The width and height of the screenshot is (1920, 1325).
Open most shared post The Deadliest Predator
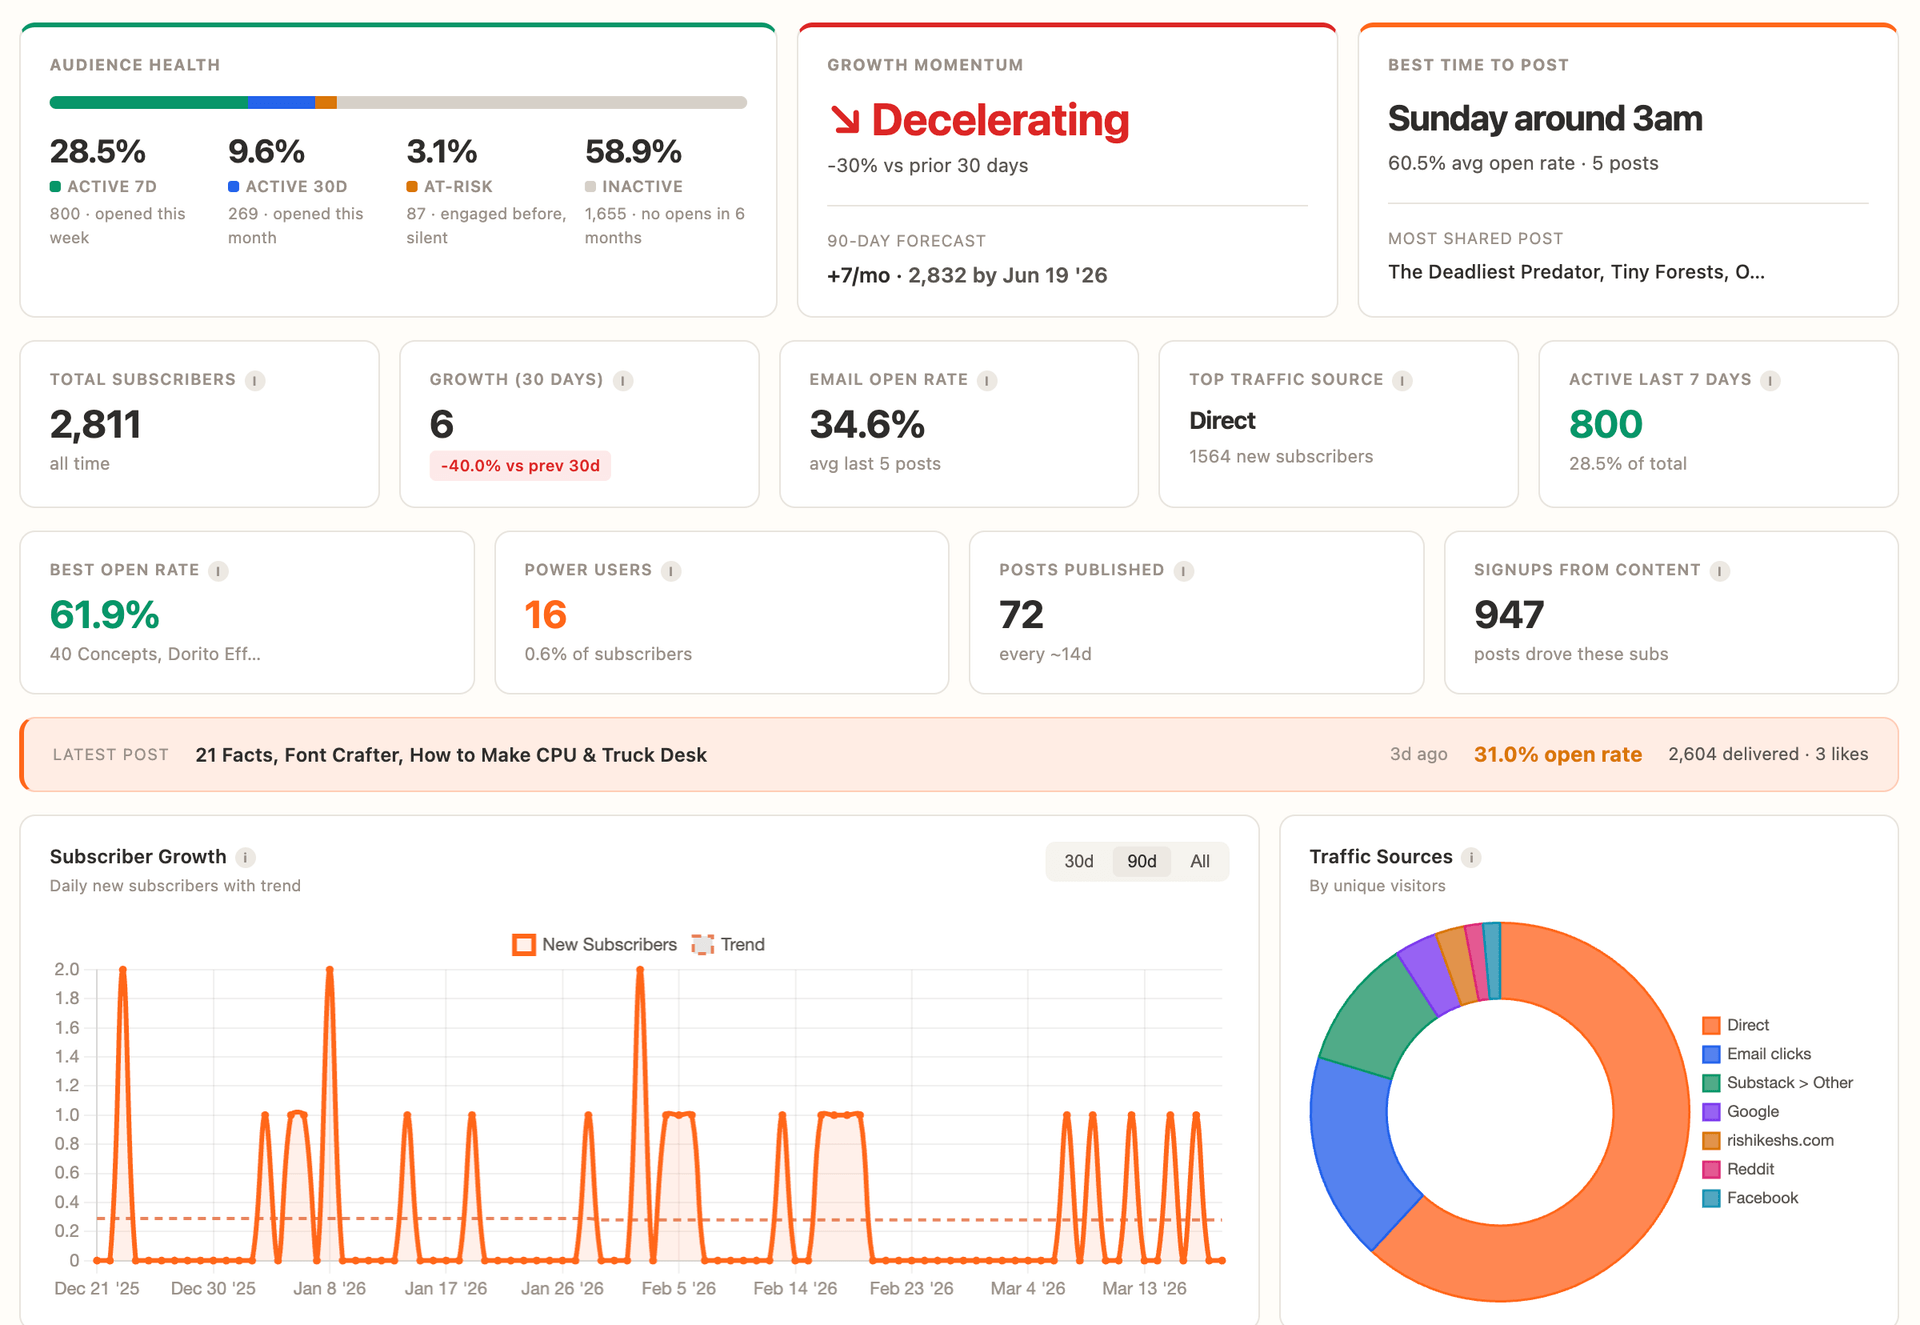pyautogui.click(x=1575, y=272)
